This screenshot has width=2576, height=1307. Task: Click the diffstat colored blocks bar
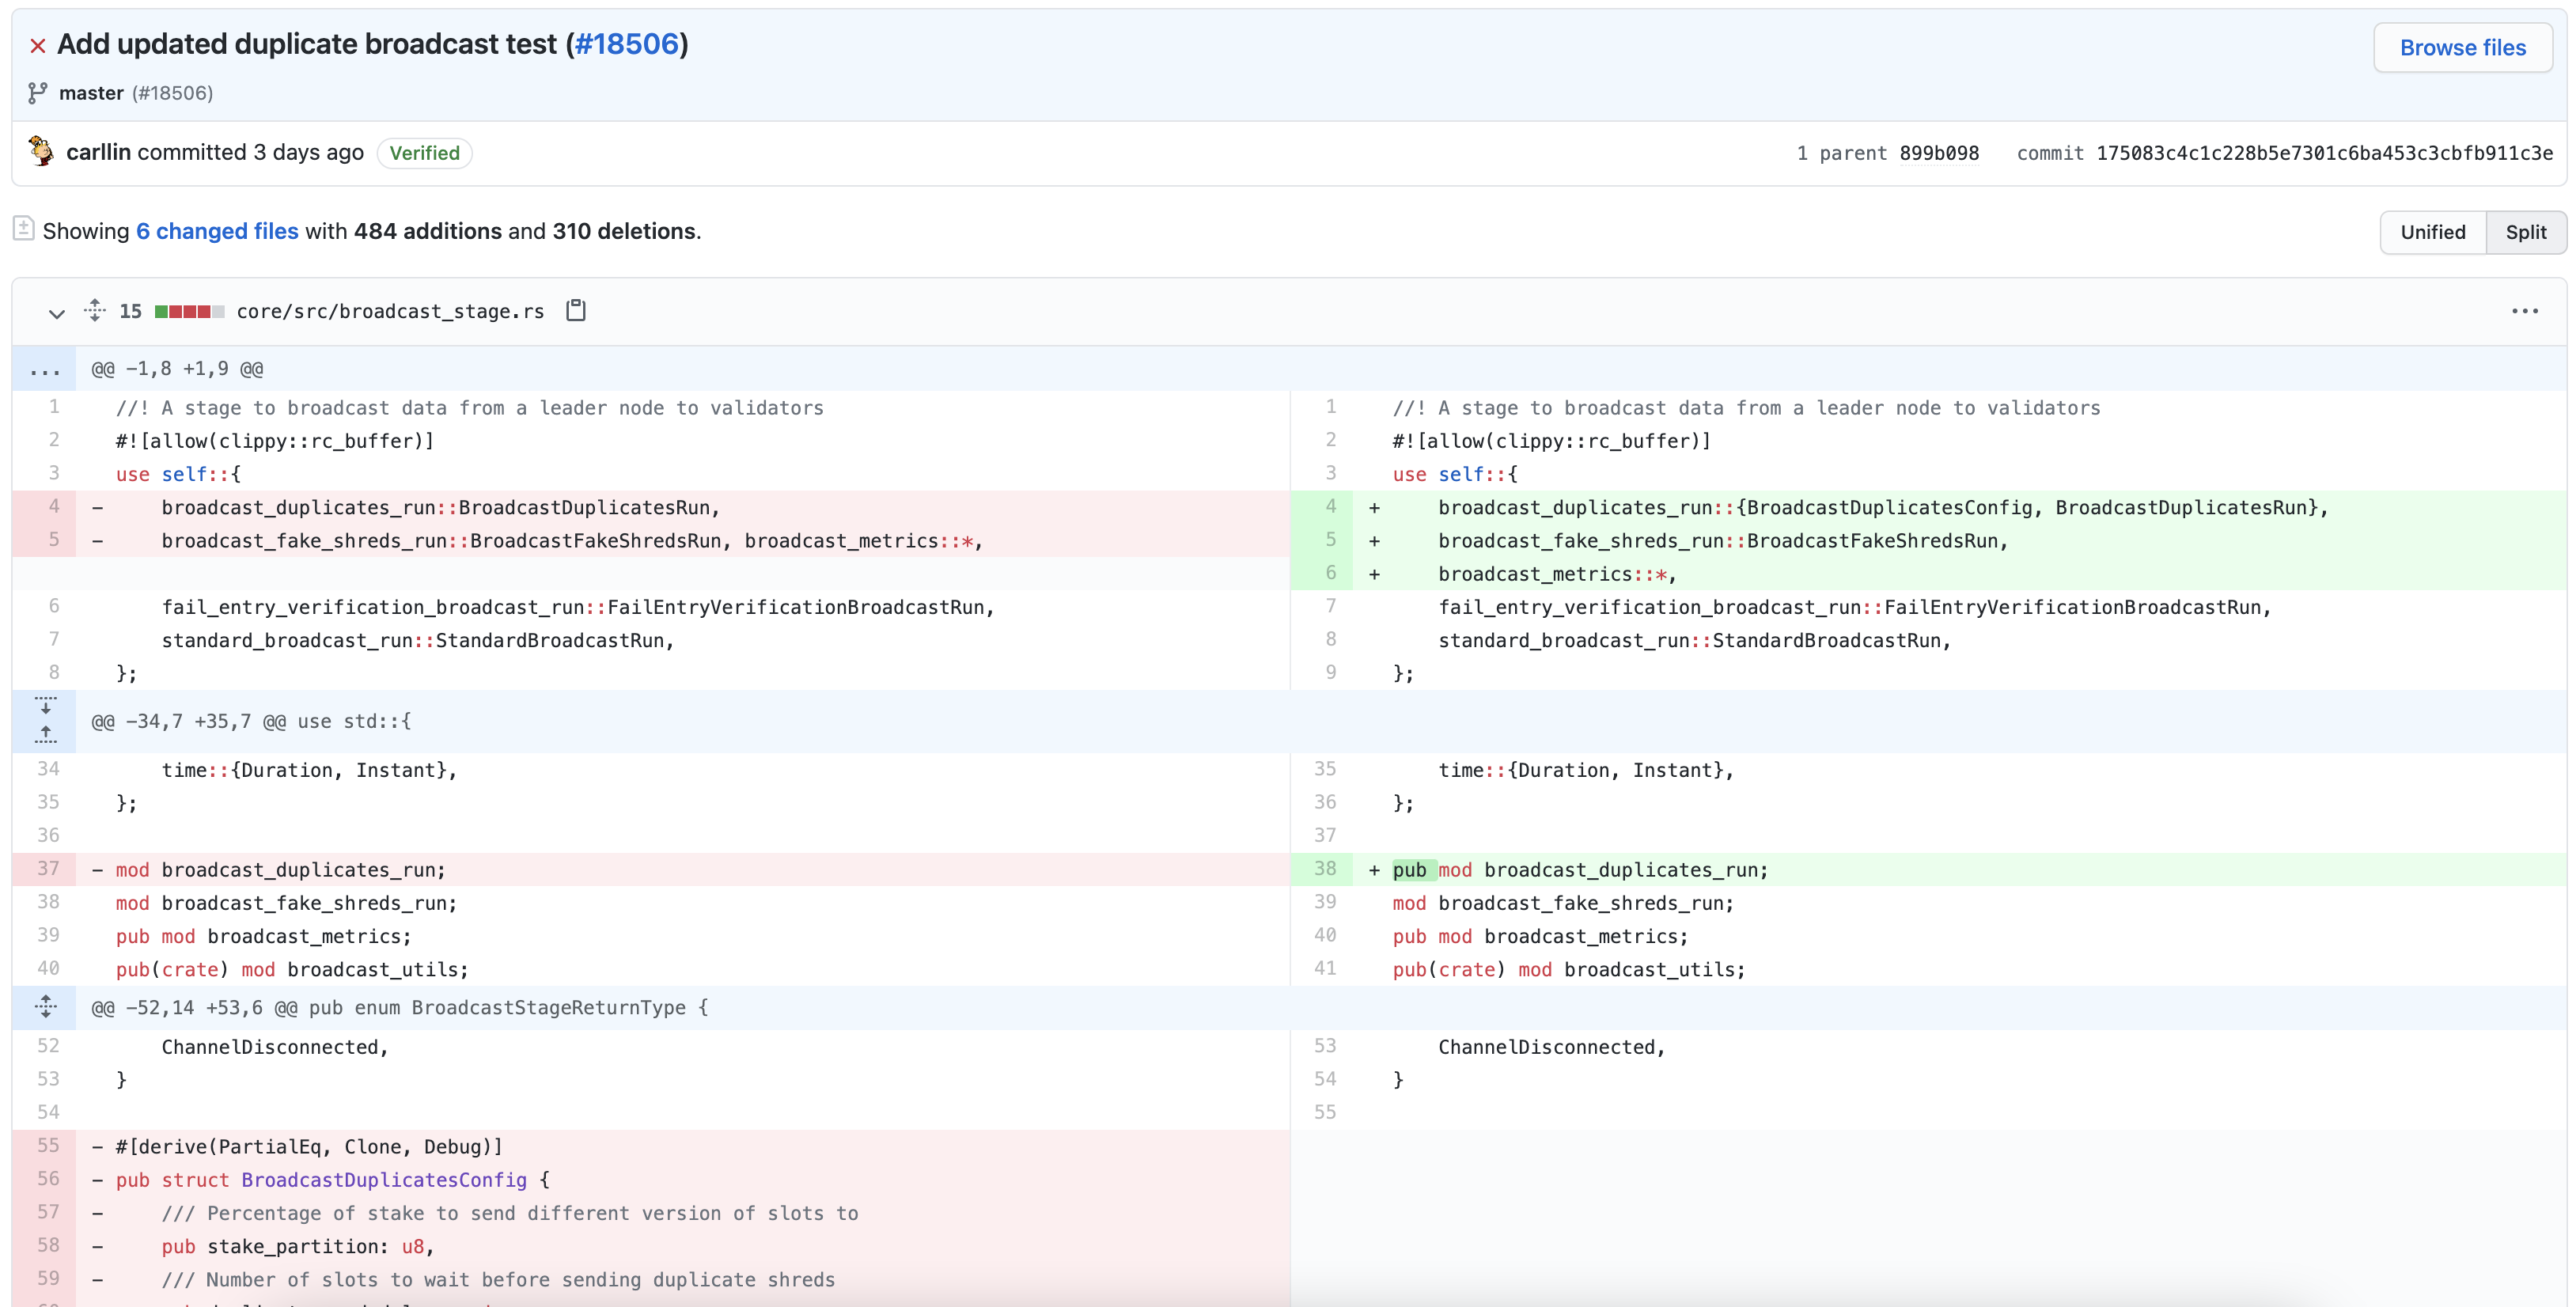click(189, 311)
